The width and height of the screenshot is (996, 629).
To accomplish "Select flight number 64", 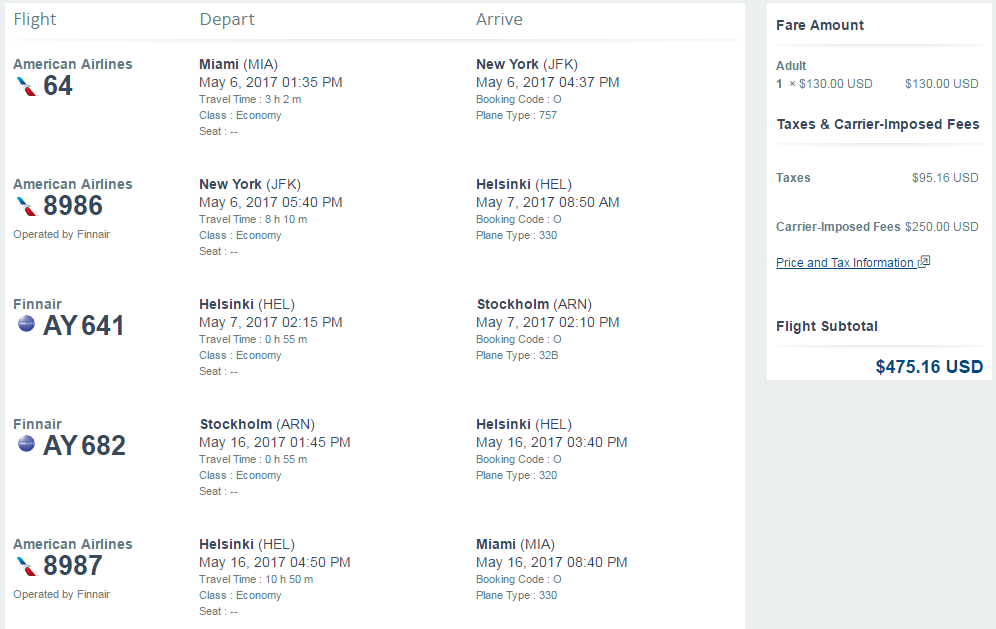I will click(x=58, y=86).
